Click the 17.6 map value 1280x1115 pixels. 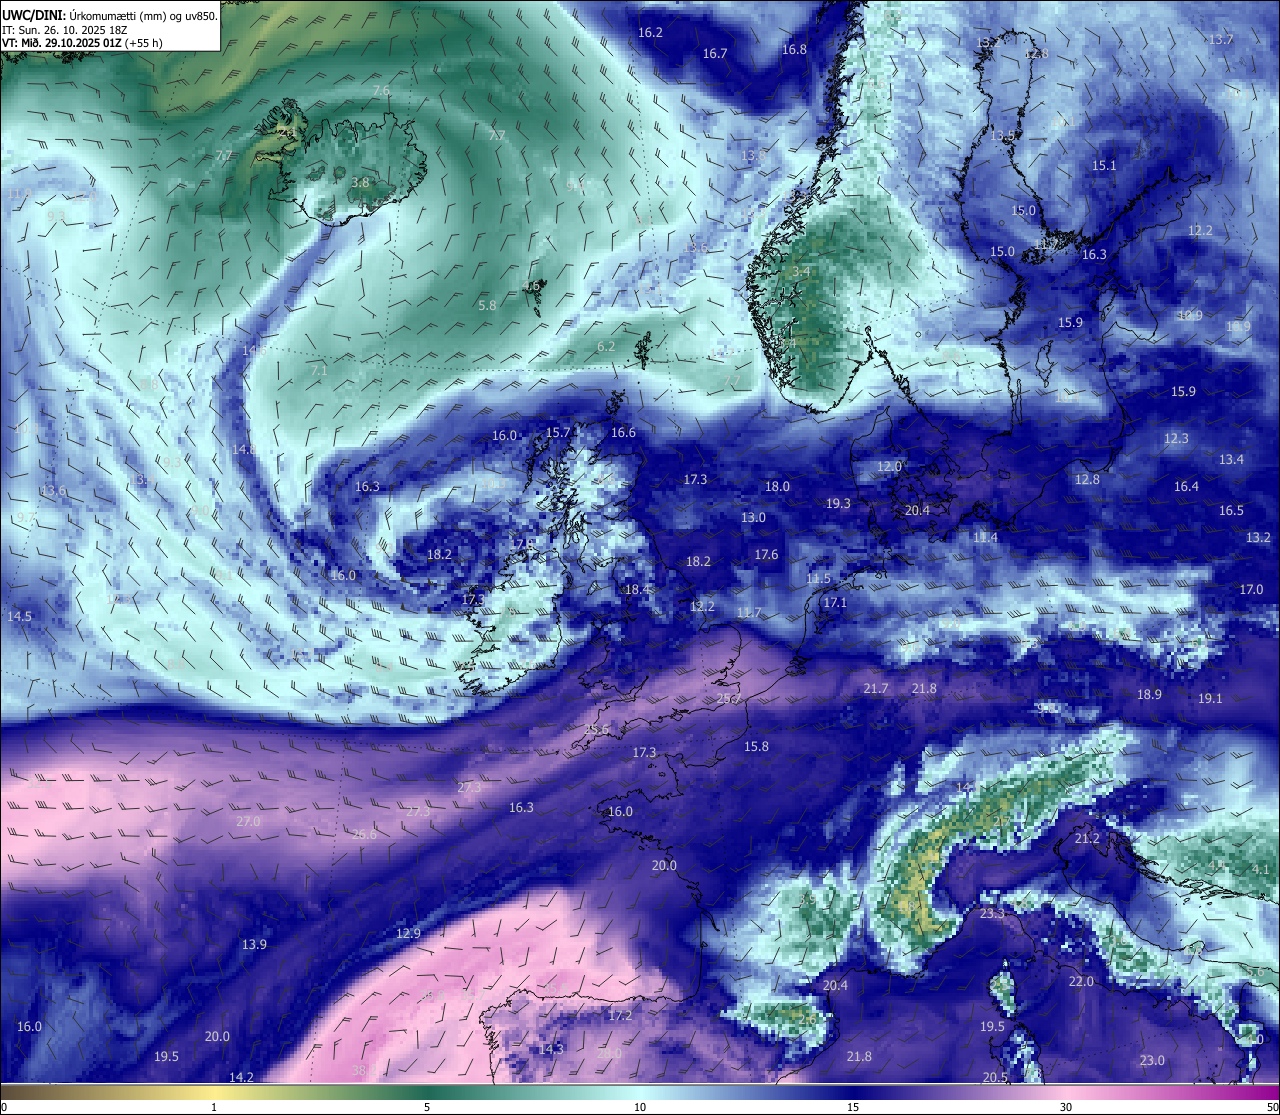coord(766,555)
